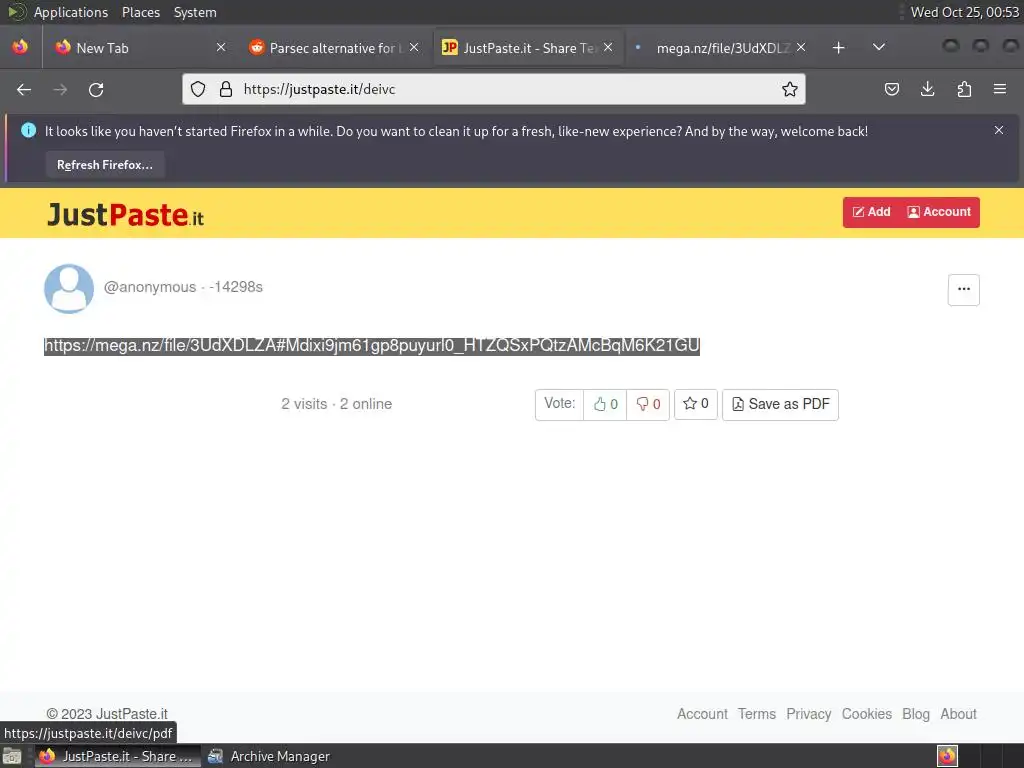Go back using the browser back arrow

click(x=24, y=89)
